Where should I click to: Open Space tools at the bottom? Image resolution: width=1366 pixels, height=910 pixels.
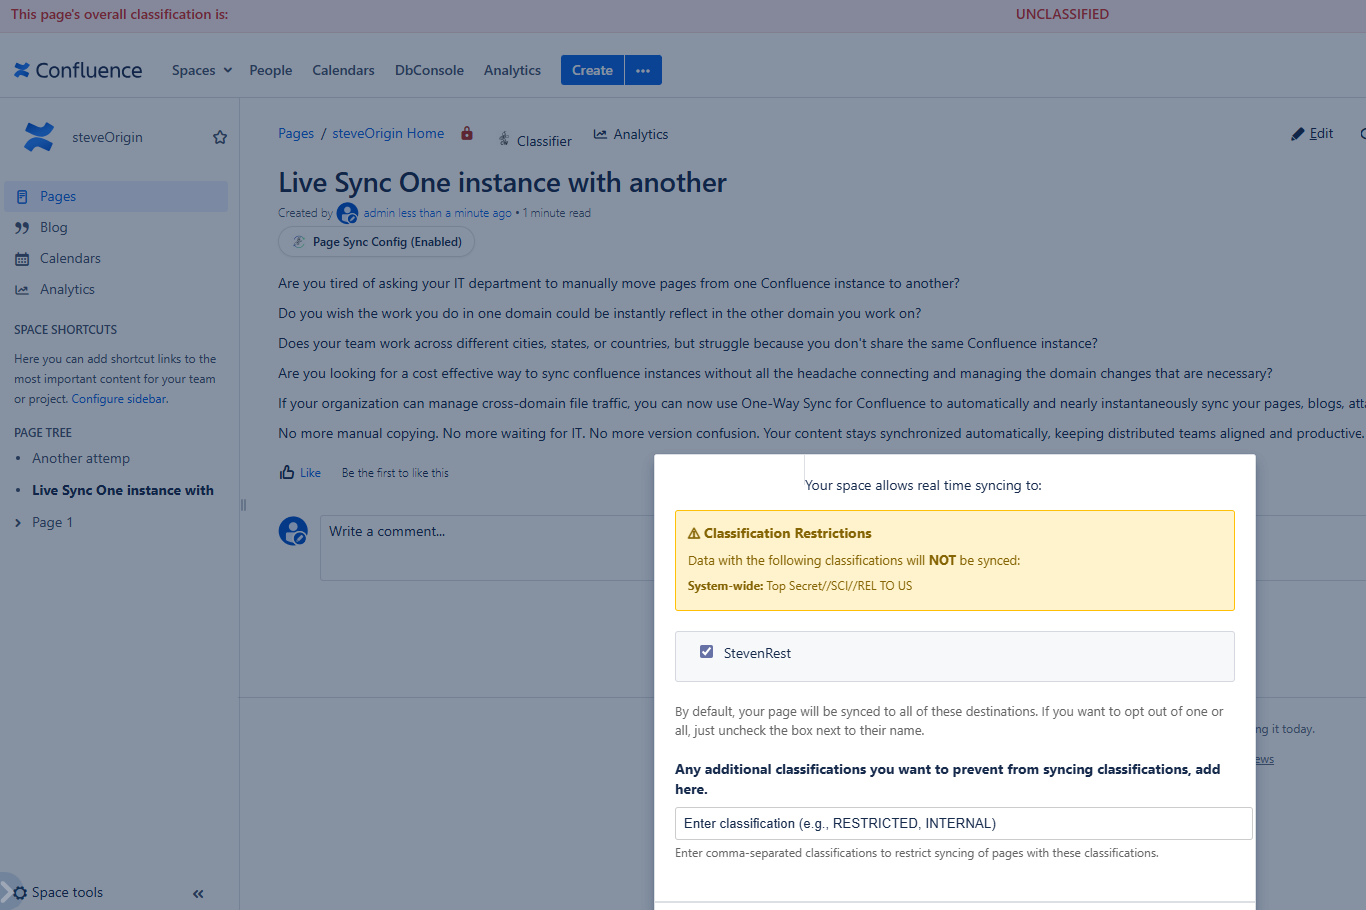pos(67,892)
